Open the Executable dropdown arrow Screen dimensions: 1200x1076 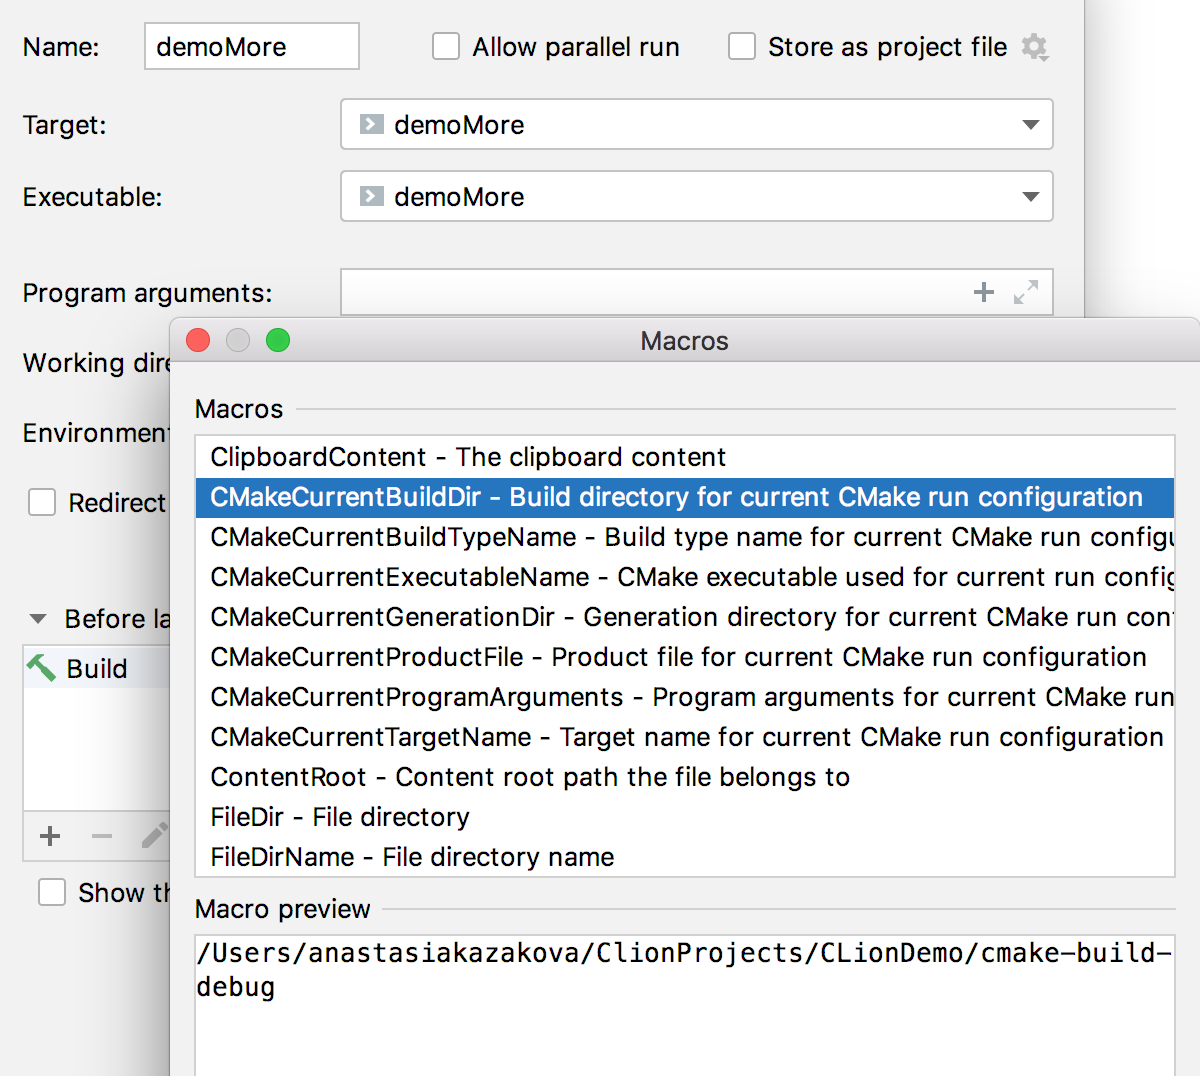(1031, 197)
